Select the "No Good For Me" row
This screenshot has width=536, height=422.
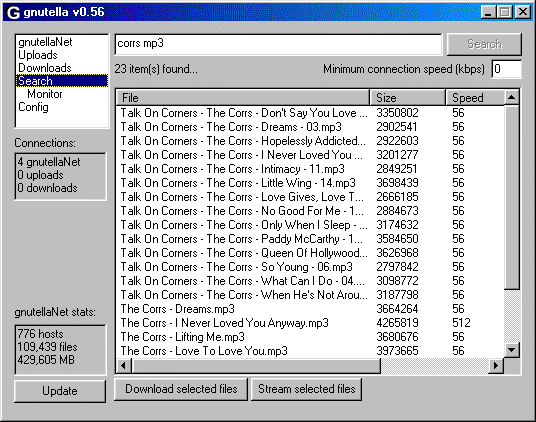[310, 211]
